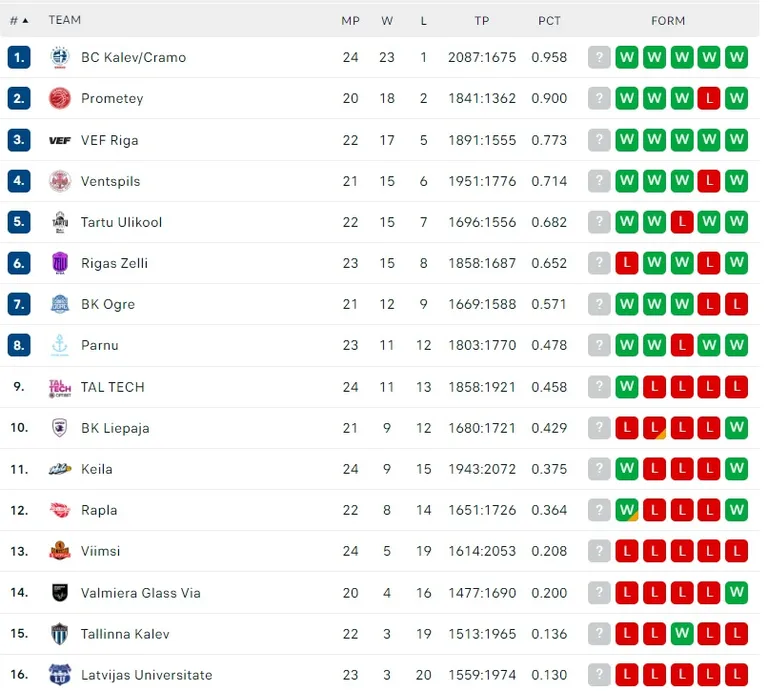Click the BC Kalev/Cramo team logo
Screen dimensions: 768x691
(x=60, y=57)
